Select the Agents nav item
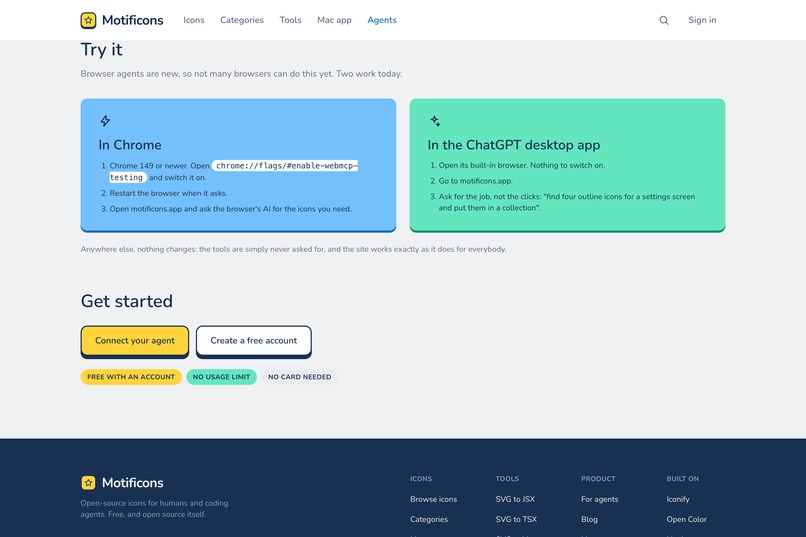This screenshot has width=806, height=537. 382,20
